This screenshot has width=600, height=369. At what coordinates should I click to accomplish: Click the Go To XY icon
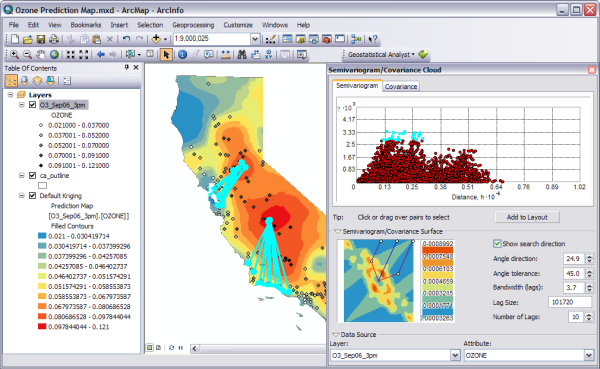tap(269, 55)
